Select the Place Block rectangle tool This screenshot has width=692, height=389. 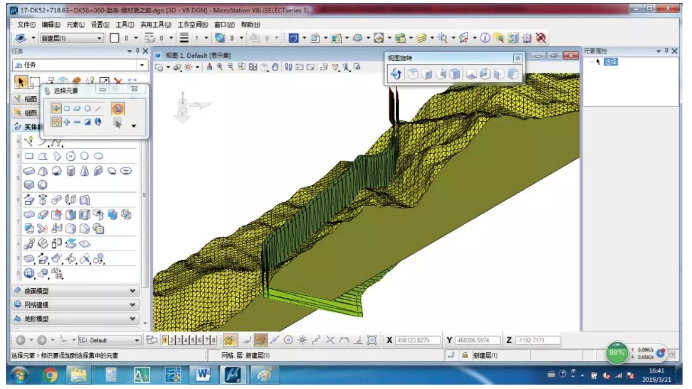pos(29,156)
